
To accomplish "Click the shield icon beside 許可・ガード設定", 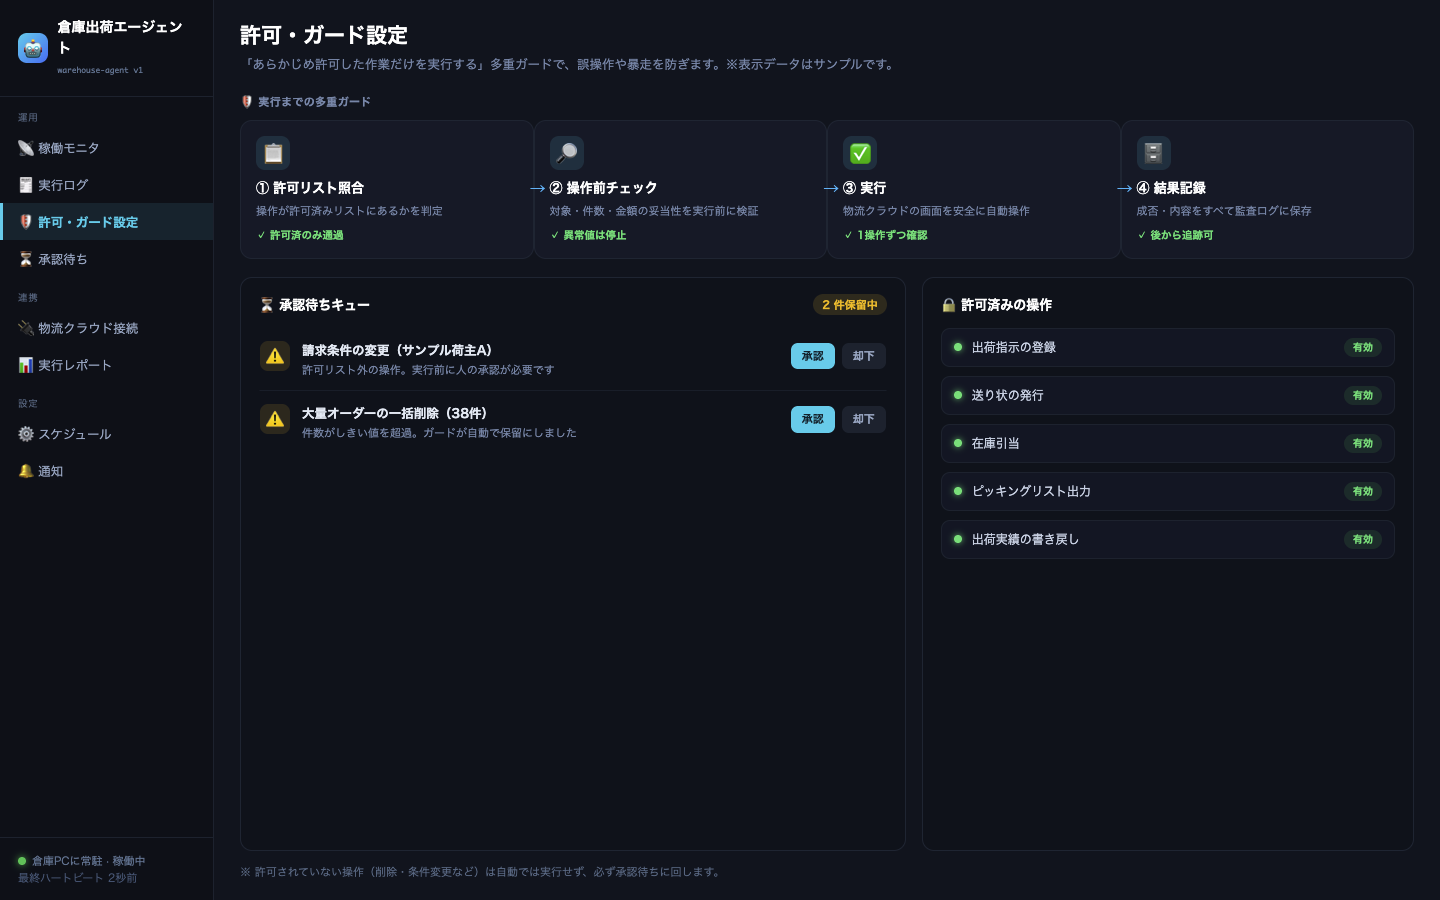I will 26,222.
